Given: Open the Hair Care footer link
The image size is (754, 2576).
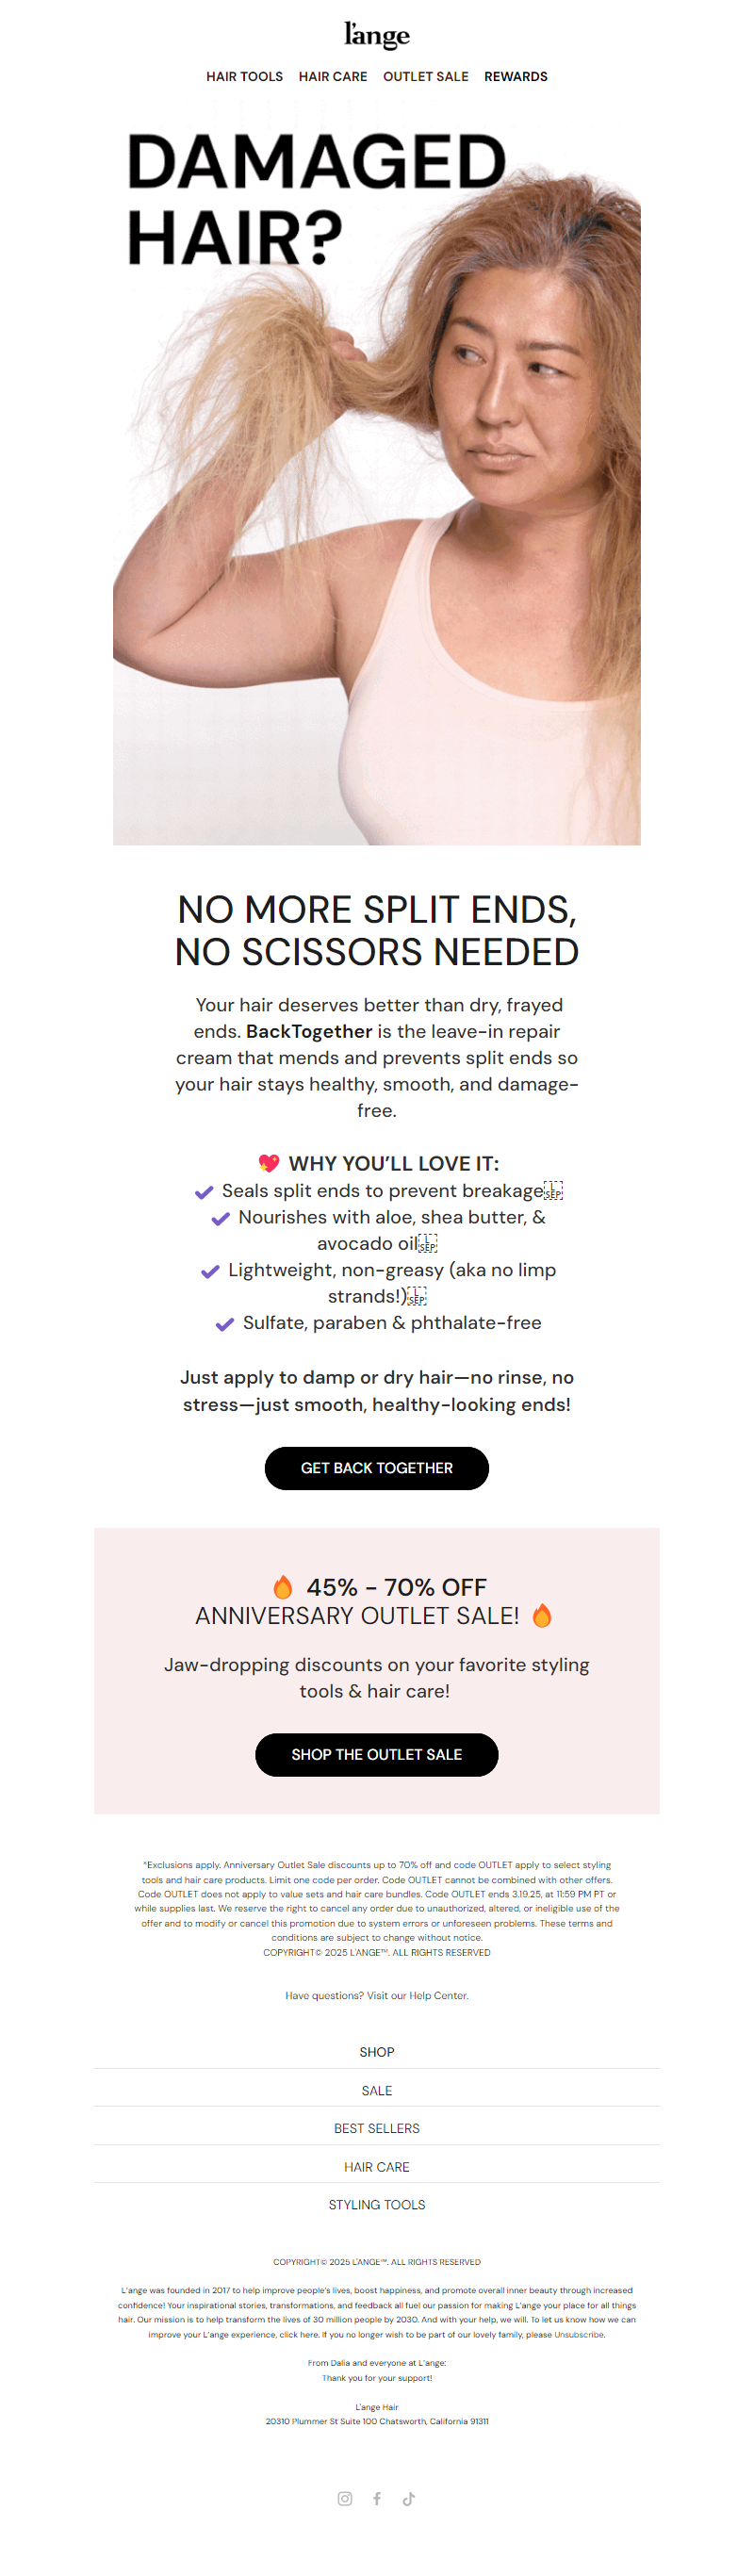Looking at the screenshot, I should click(x=377, y=2166).
